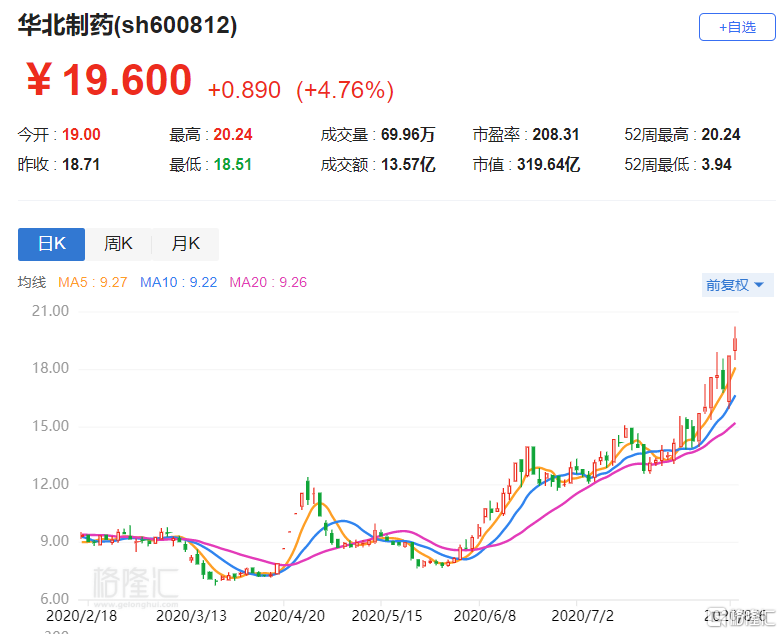Click the MA5 : 9.27 indicator label
782x634 pixels.
[92, 282]
